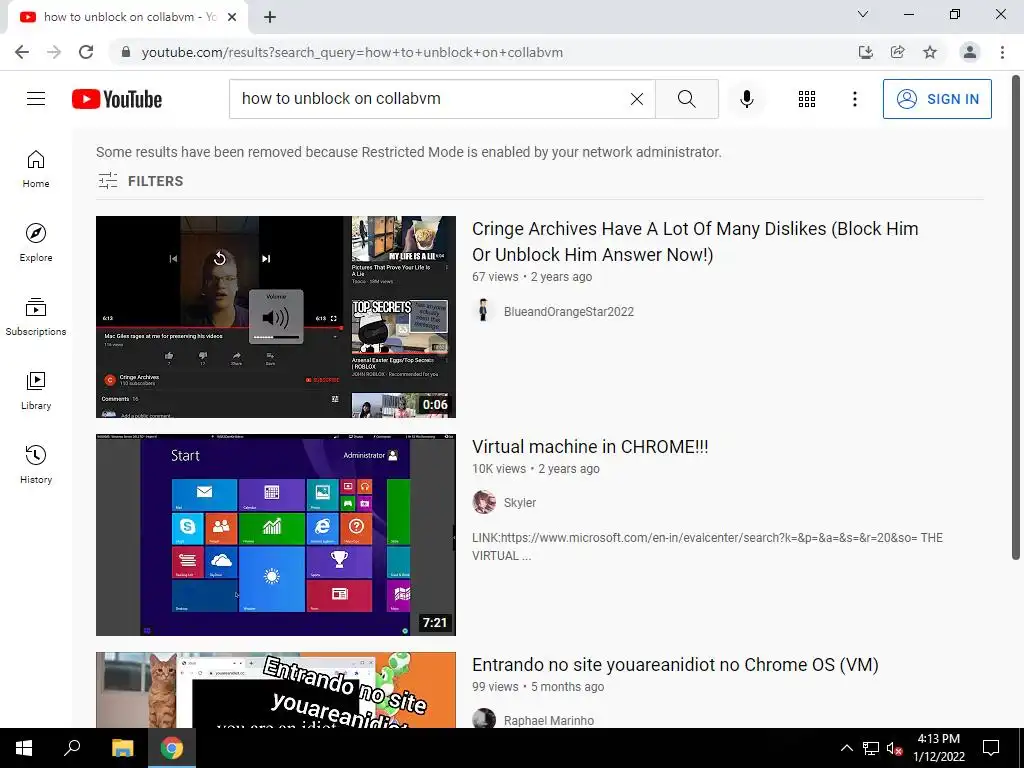Viewport: 1024px width, 768px height.
Task: Open Chrome tab search dropdown
Action: 863,14
